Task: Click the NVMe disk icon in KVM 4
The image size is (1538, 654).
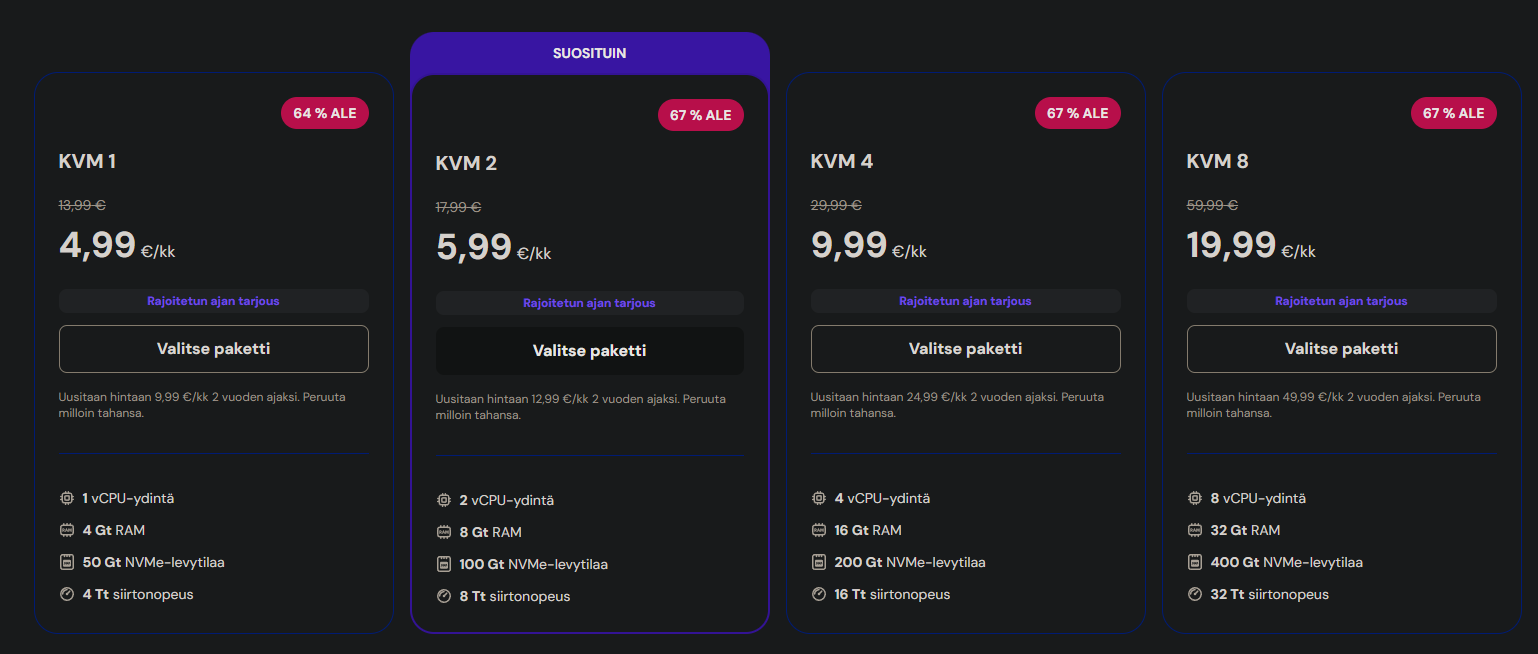Action: [819, 562]
